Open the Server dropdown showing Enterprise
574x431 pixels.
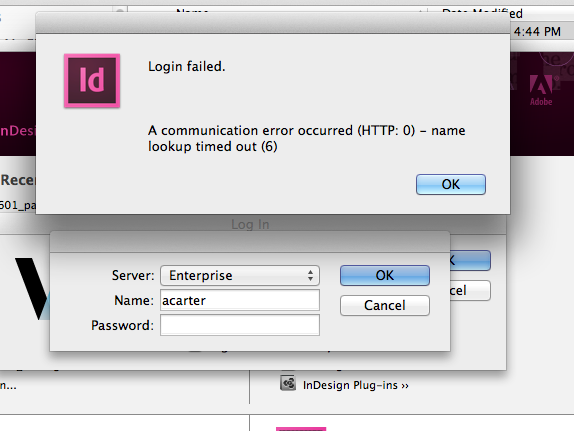pyautogui.click(x=240, y=275)
